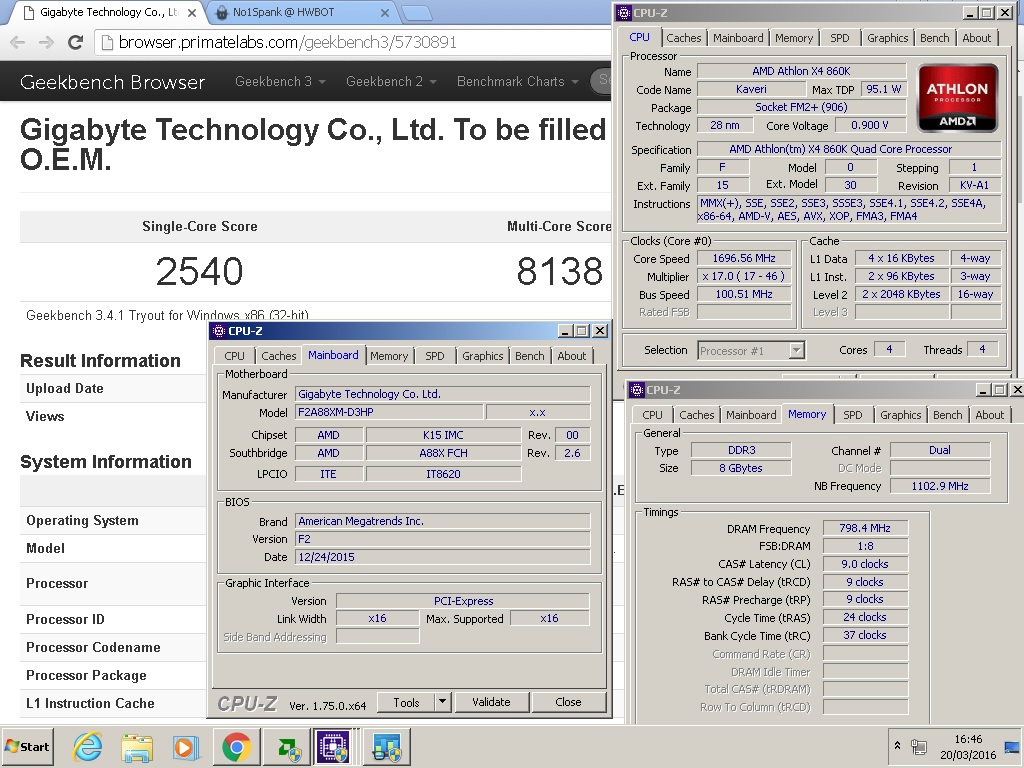Click the Tools button in CPU-Z
Image resolution: width=1024 pixels, height=768 pixels.
coord(406,702)
